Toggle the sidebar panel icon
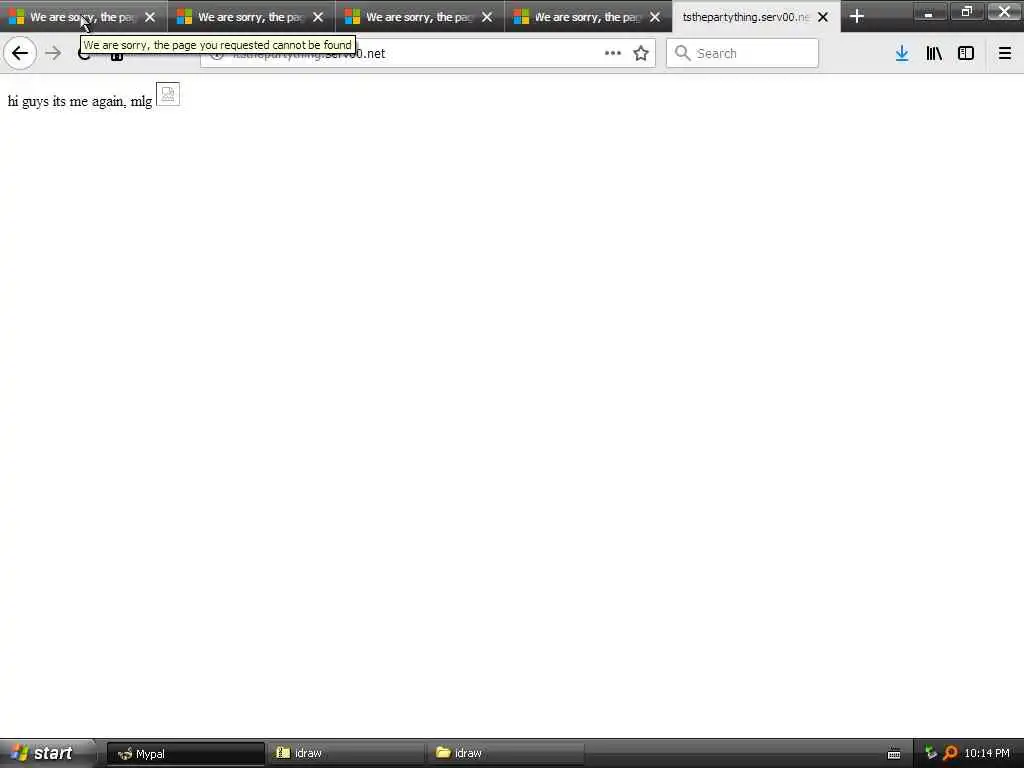The width and height of the screenshot is (1024, 768). (966, 53)
